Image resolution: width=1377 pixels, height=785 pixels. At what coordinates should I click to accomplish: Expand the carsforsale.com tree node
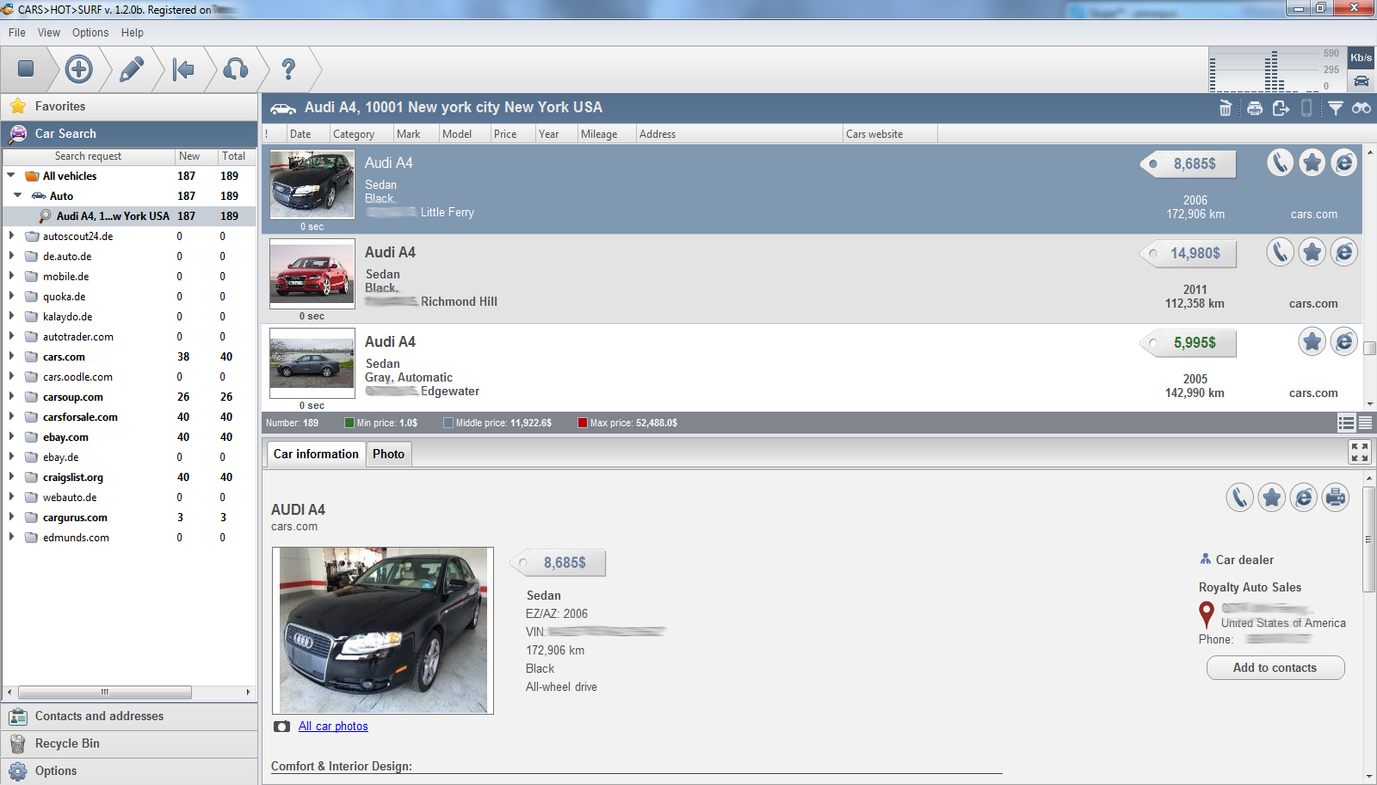[x=11, y=417]
